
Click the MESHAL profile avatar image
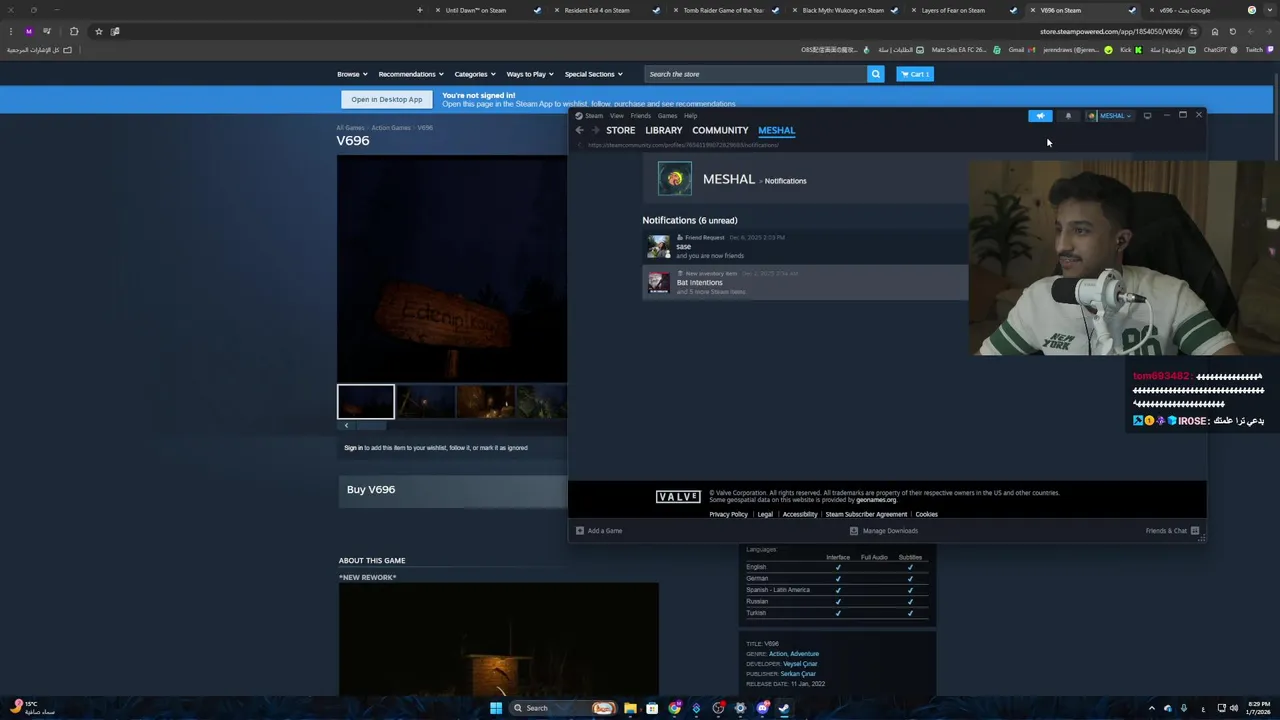pos(674,179)
